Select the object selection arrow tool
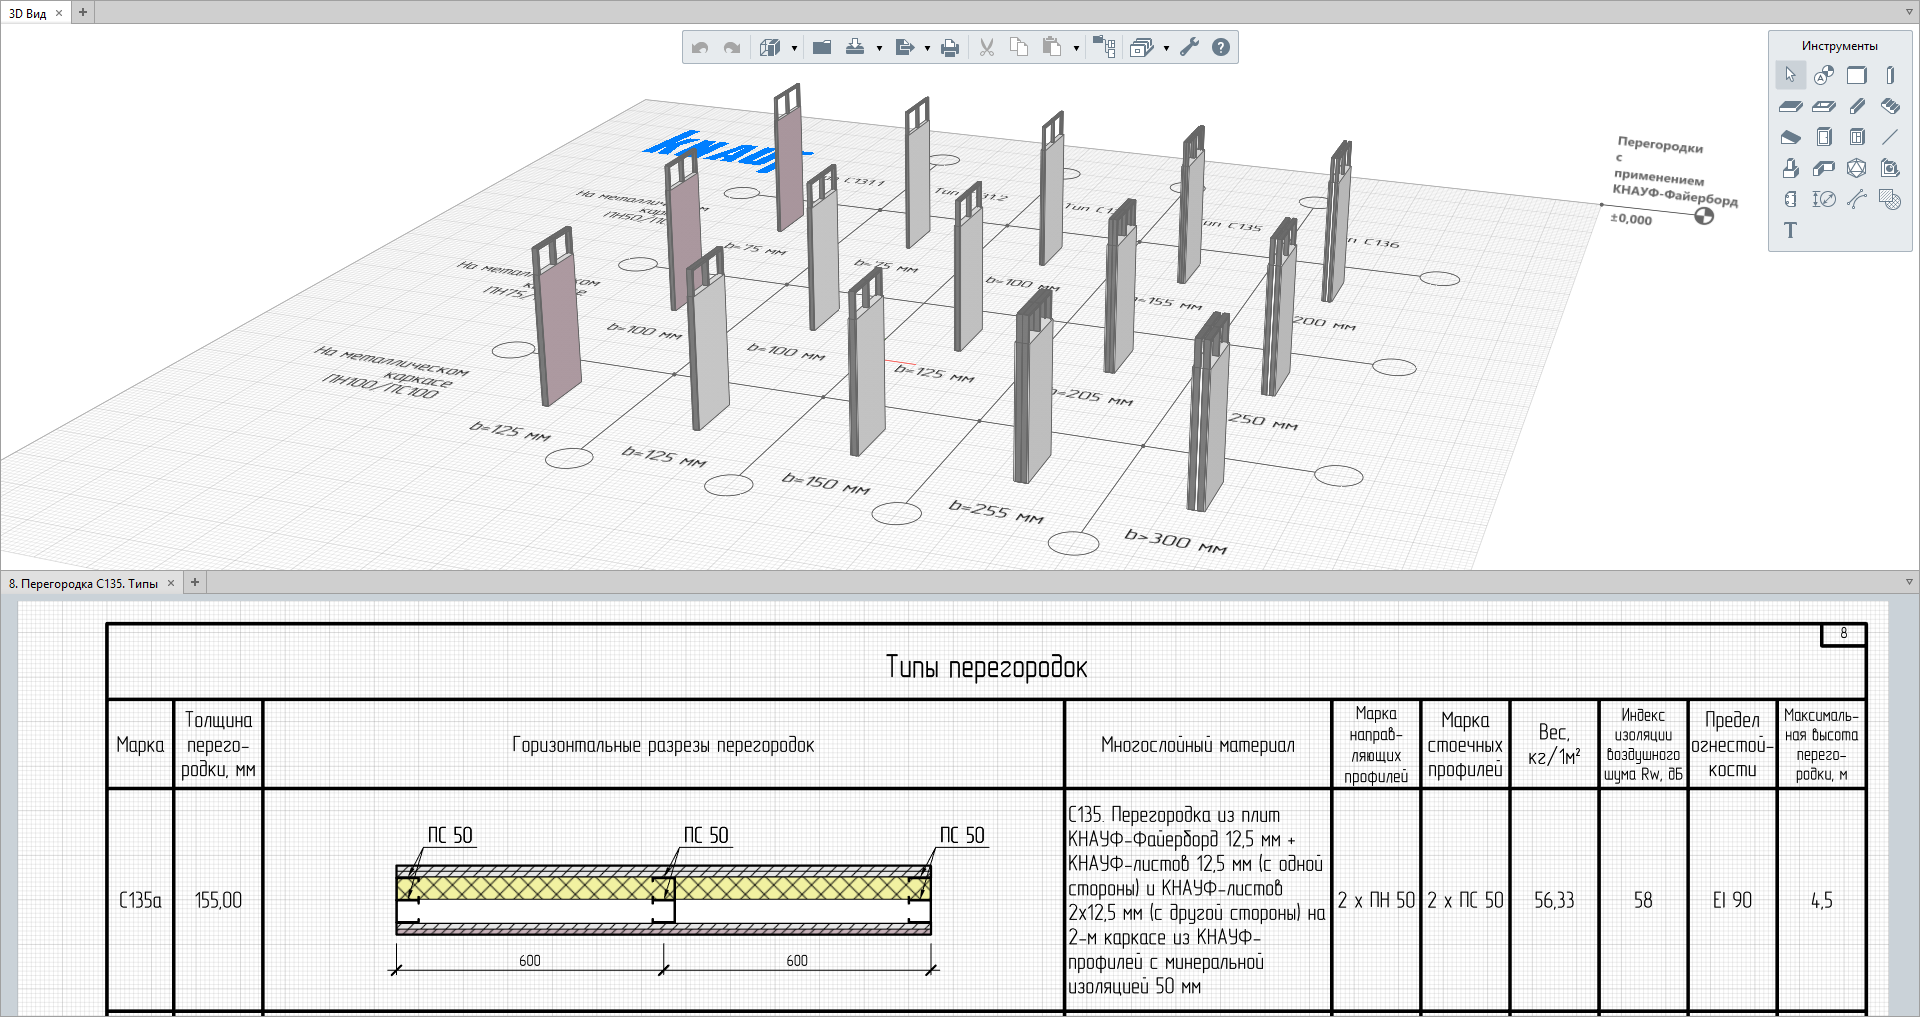The height and width of the screenshot is (1017, 1920). click(x=1790, y=75)
